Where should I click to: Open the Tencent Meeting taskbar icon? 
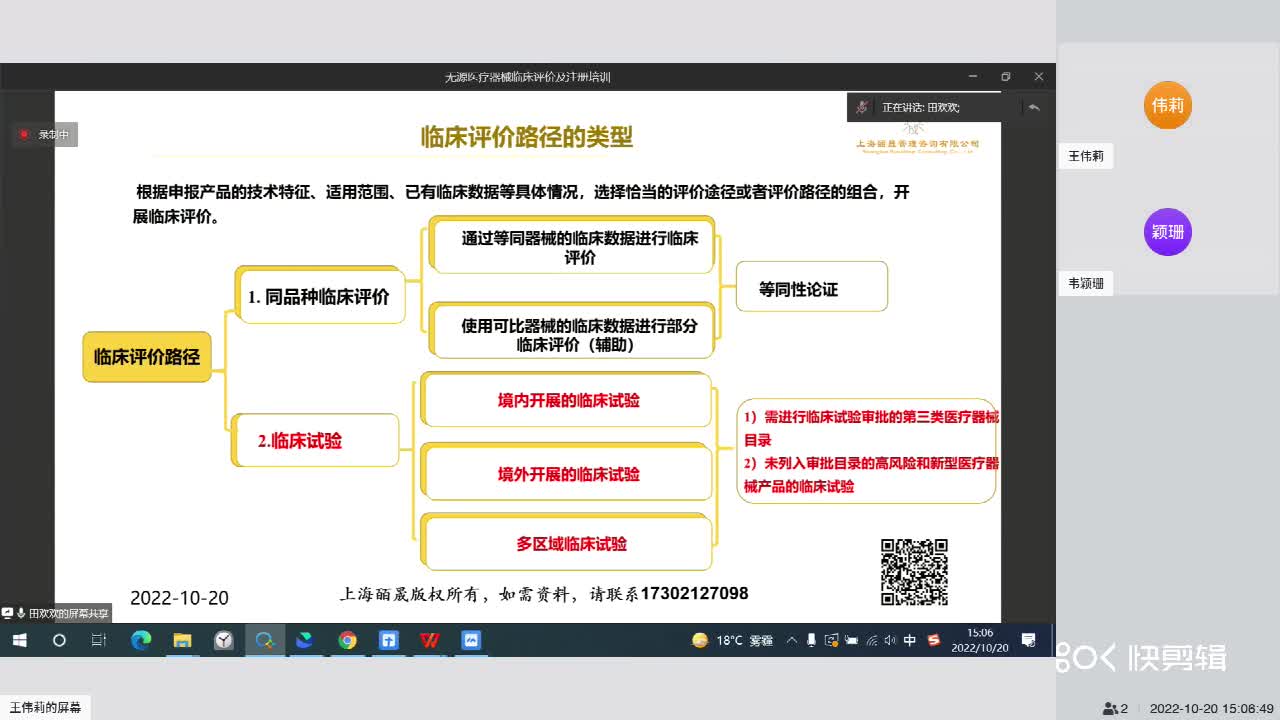(303, 640)
